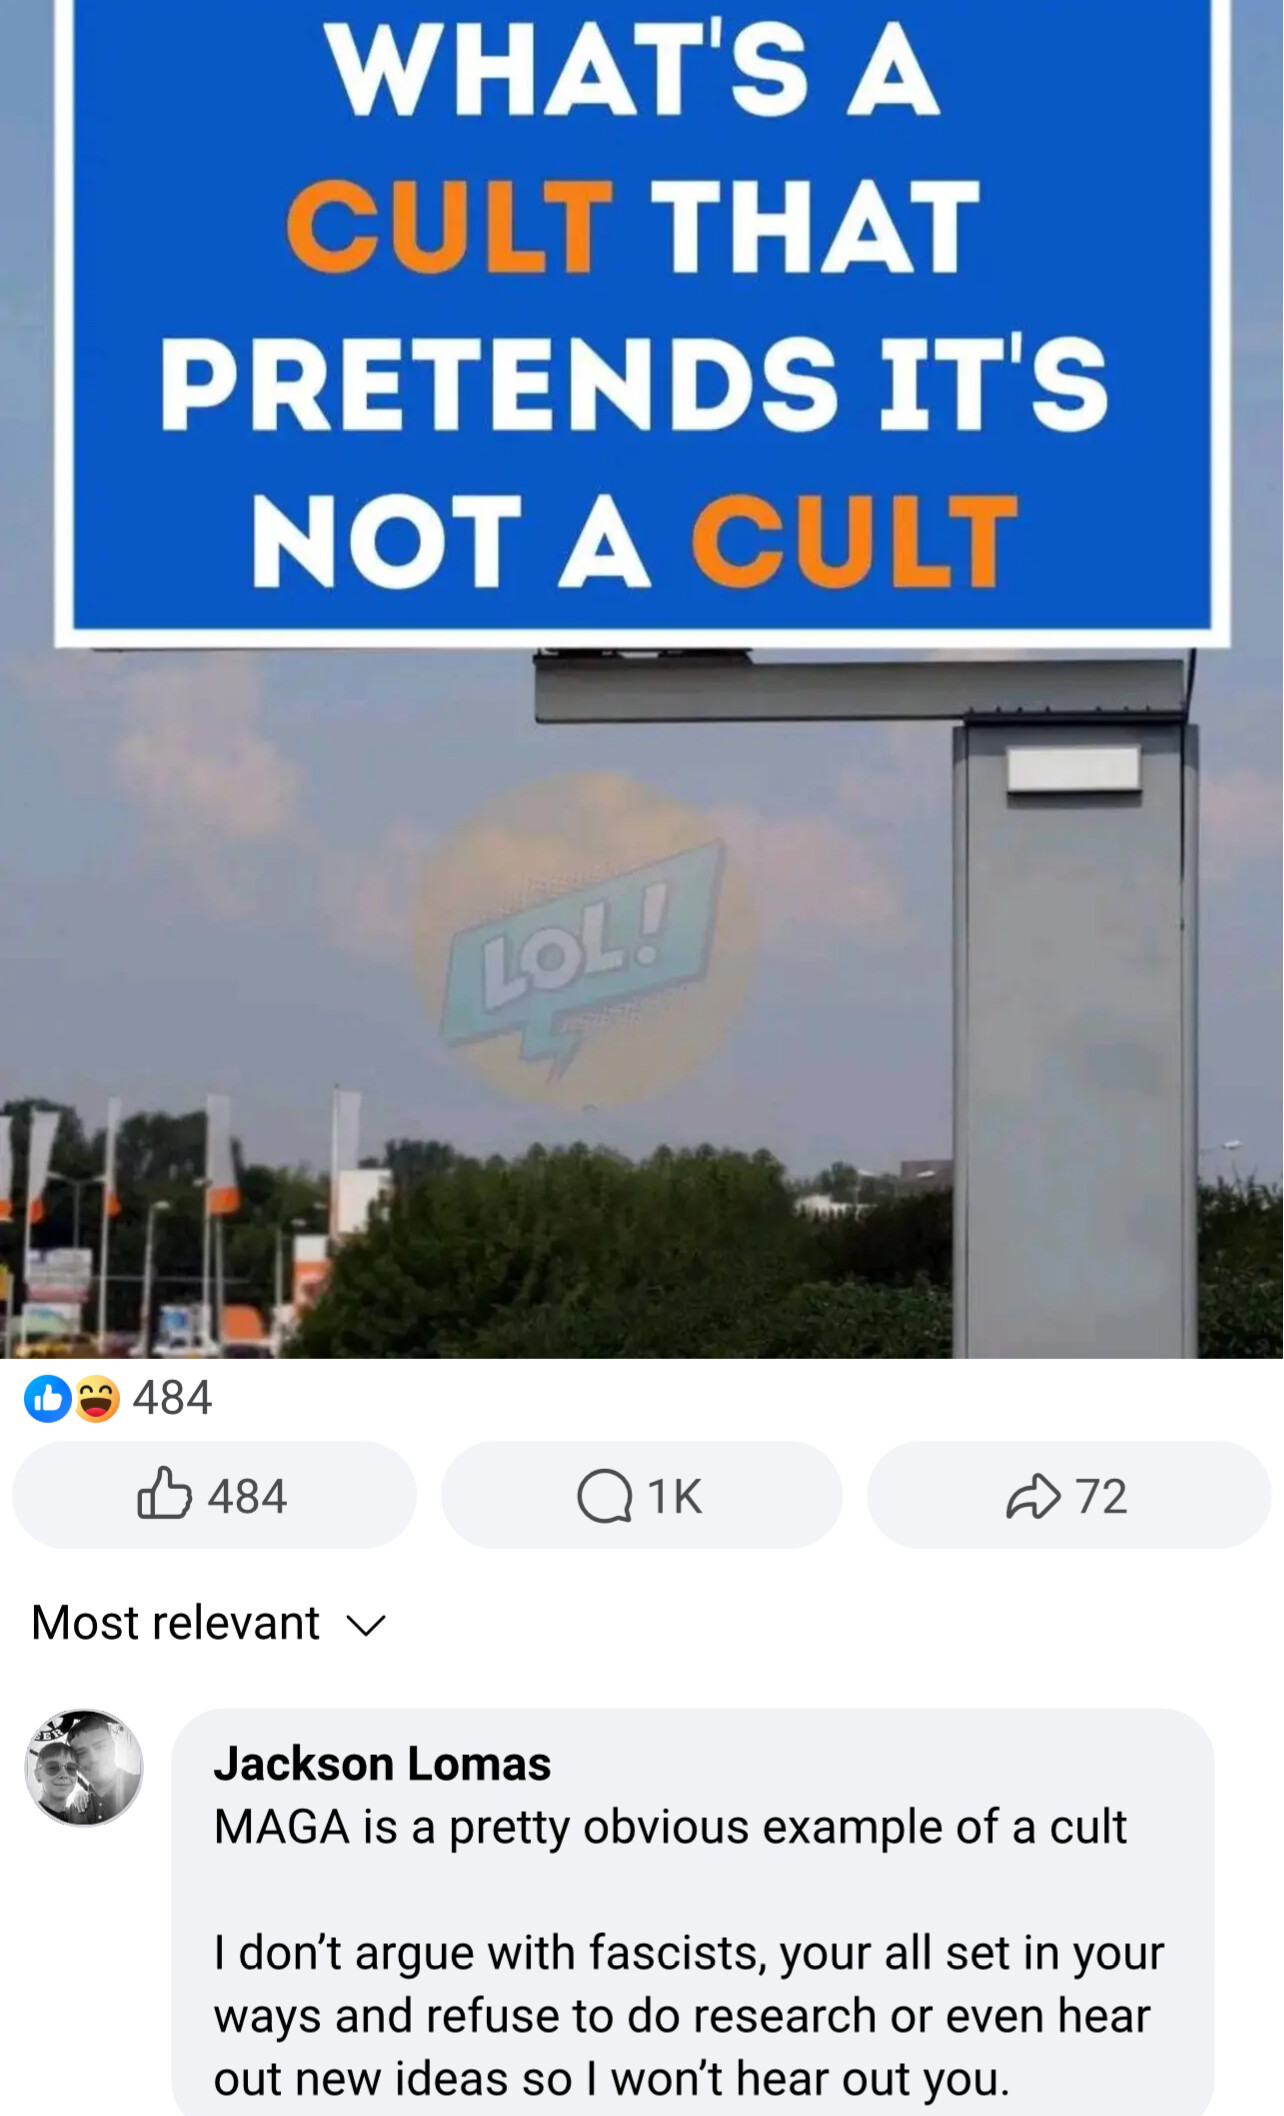This screenshot has height=2116, width=1284.
Task: Expand chevron next to Most relevant
Action: tap(366, 1625)
